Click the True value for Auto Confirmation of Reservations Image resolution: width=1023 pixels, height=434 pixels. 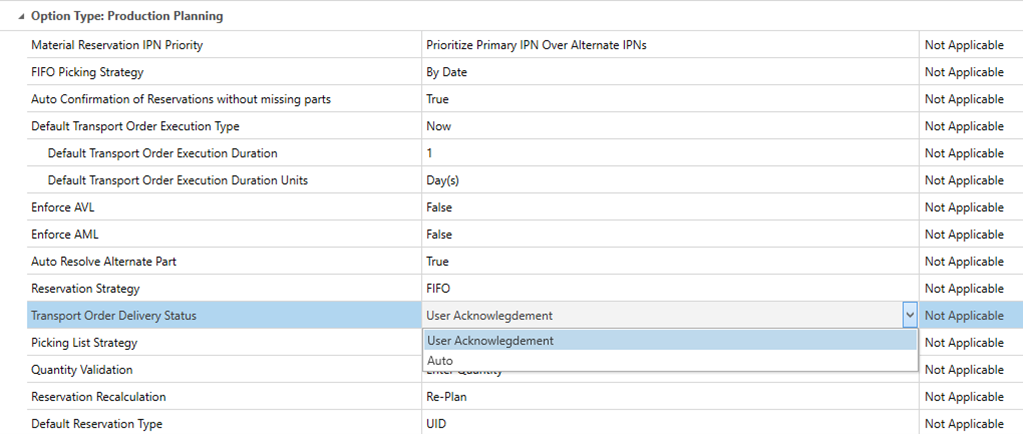pos(437,99)
